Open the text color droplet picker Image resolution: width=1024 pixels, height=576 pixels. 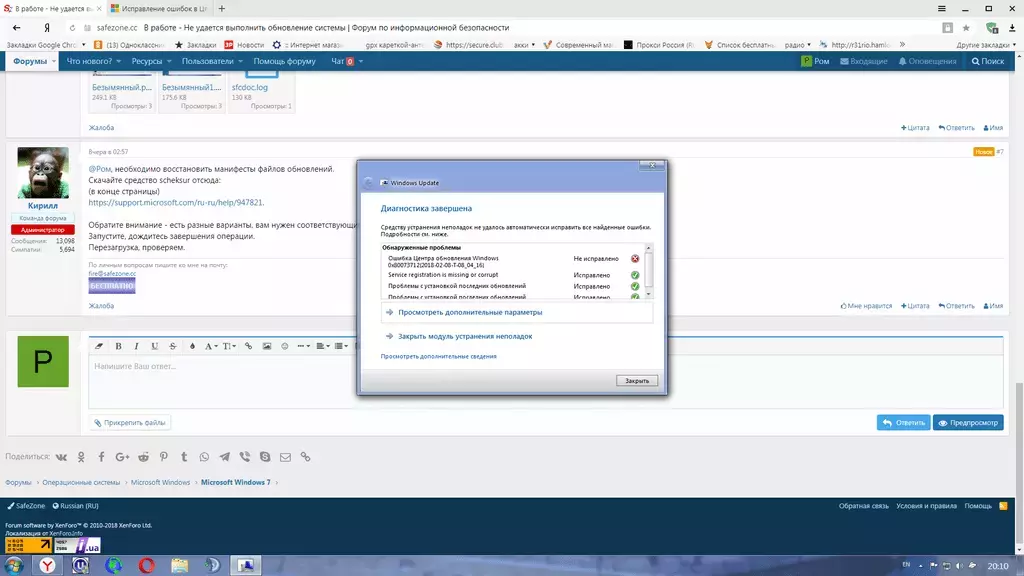coord(192,346)
